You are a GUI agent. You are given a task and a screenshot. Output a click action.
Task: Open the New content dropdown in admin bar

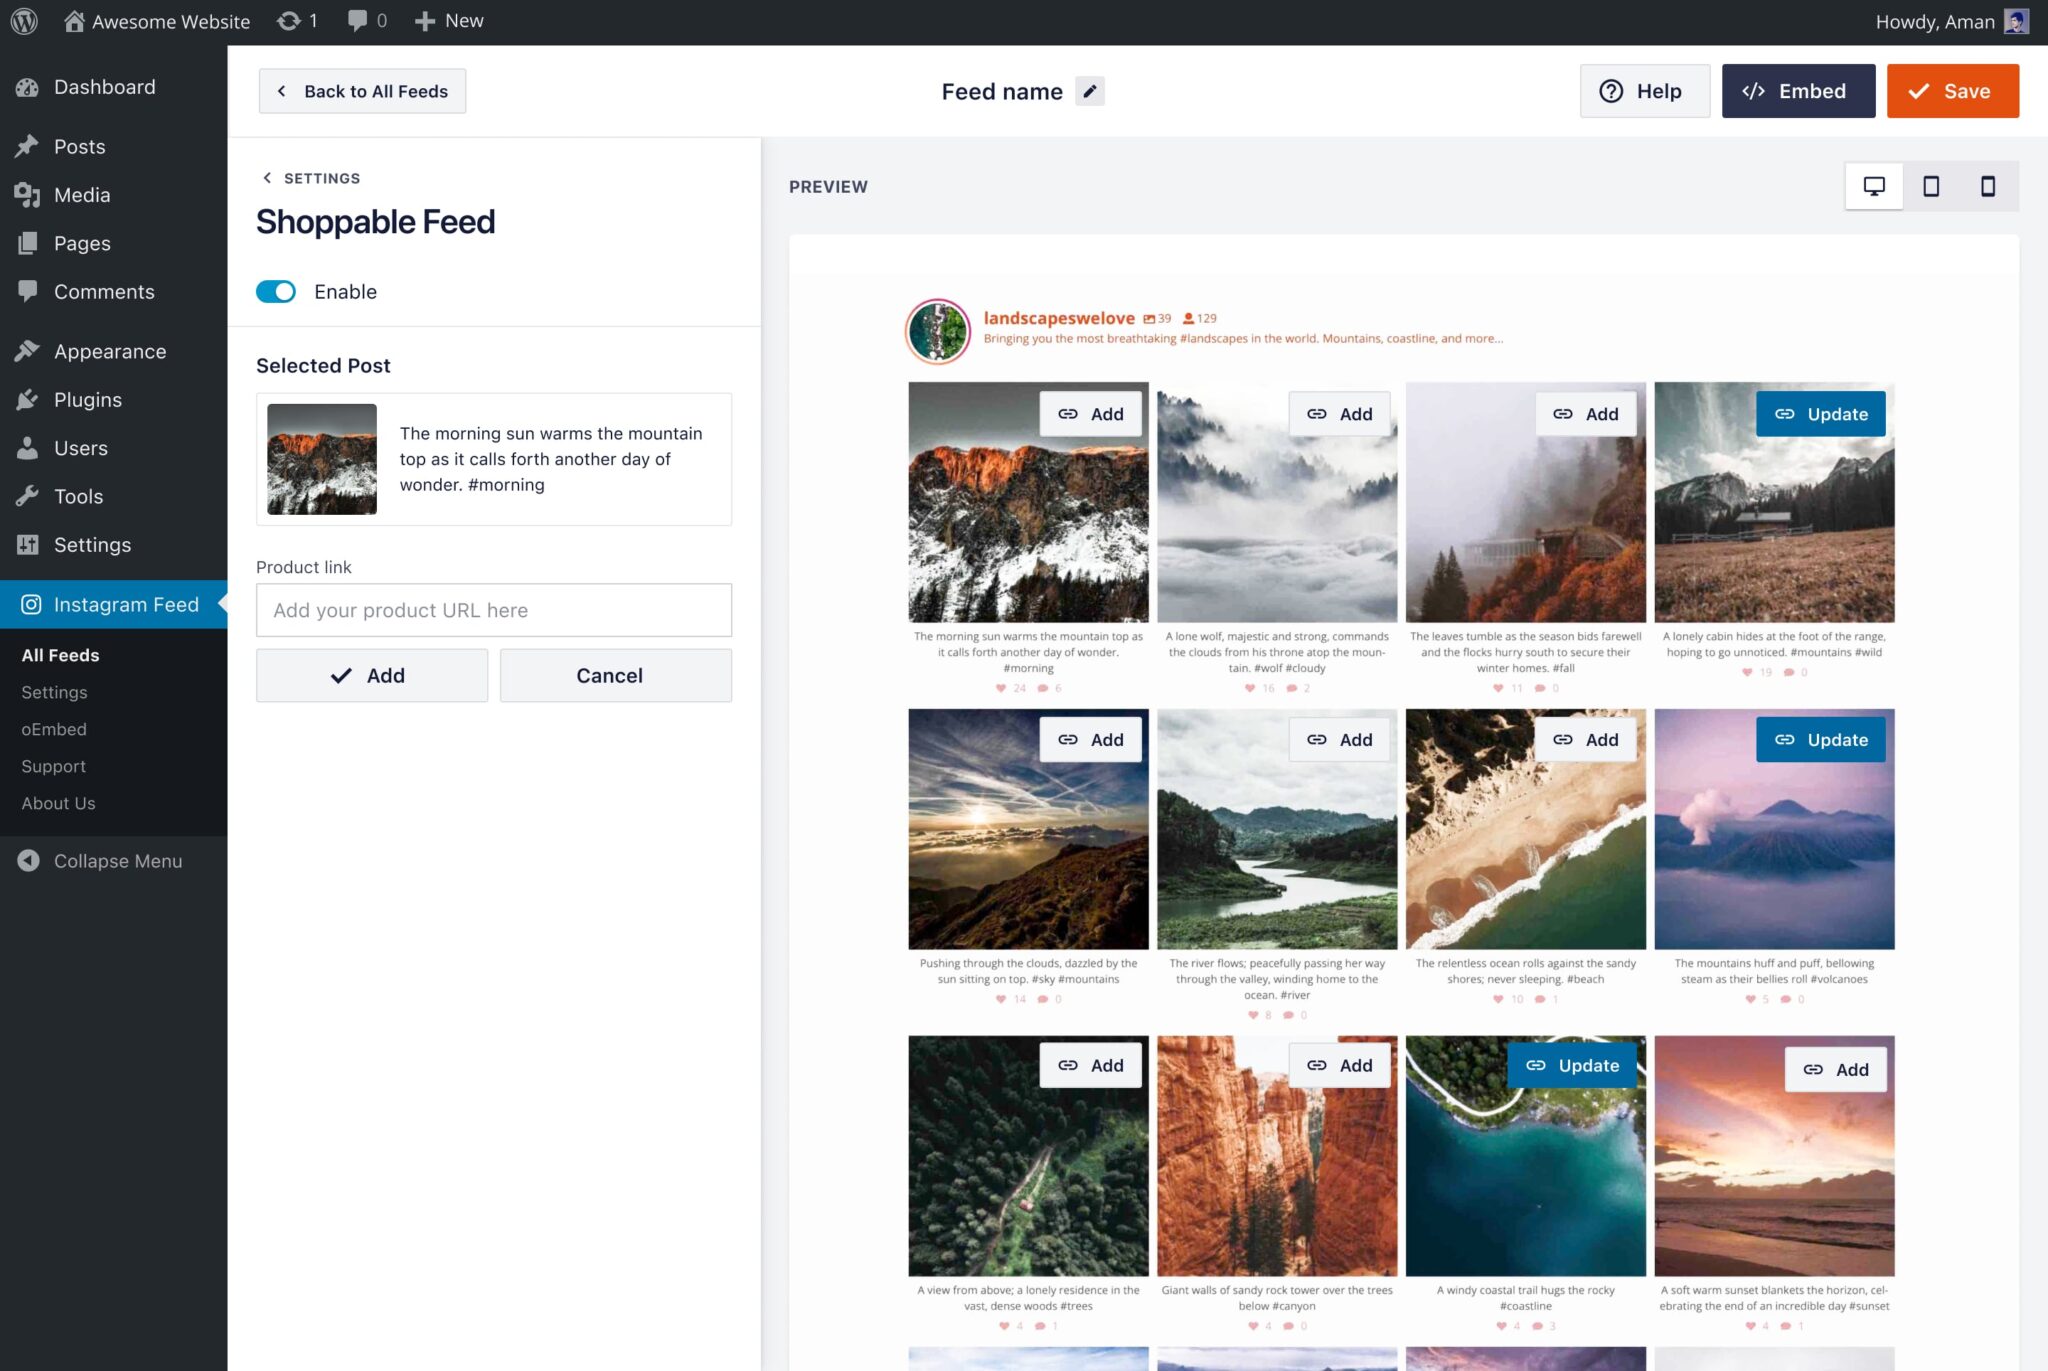pos(449,21)
